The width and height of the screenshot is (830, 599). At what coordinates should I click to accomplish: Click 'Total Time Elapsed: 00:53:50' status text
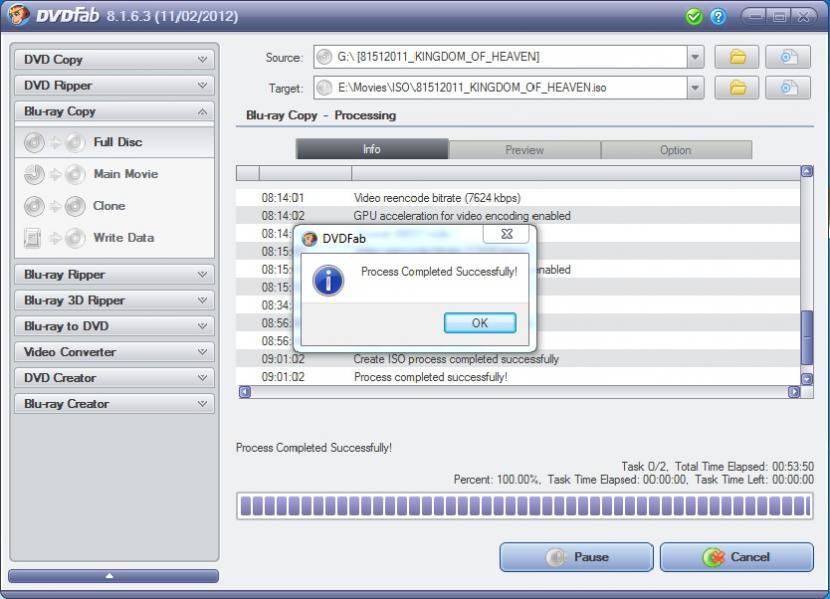pyautogui.click(x=744, y=467)
